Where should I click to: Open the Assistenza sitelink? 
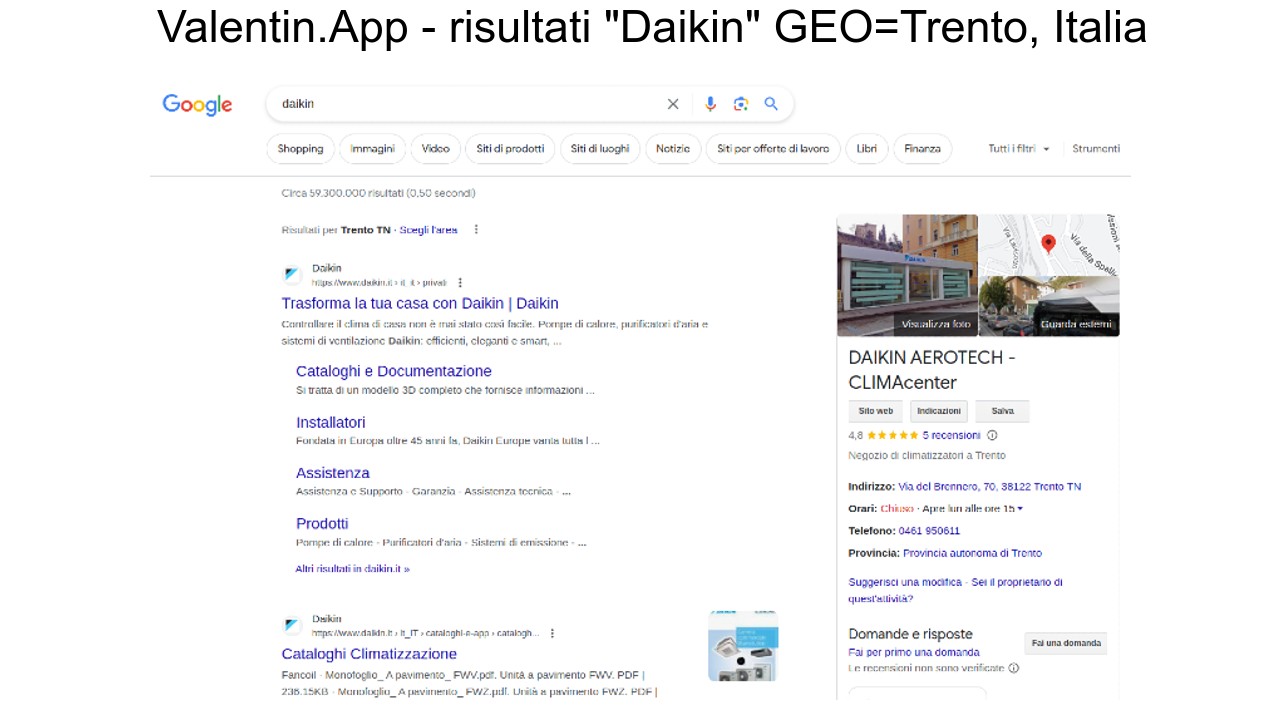[x=333, y=473]
